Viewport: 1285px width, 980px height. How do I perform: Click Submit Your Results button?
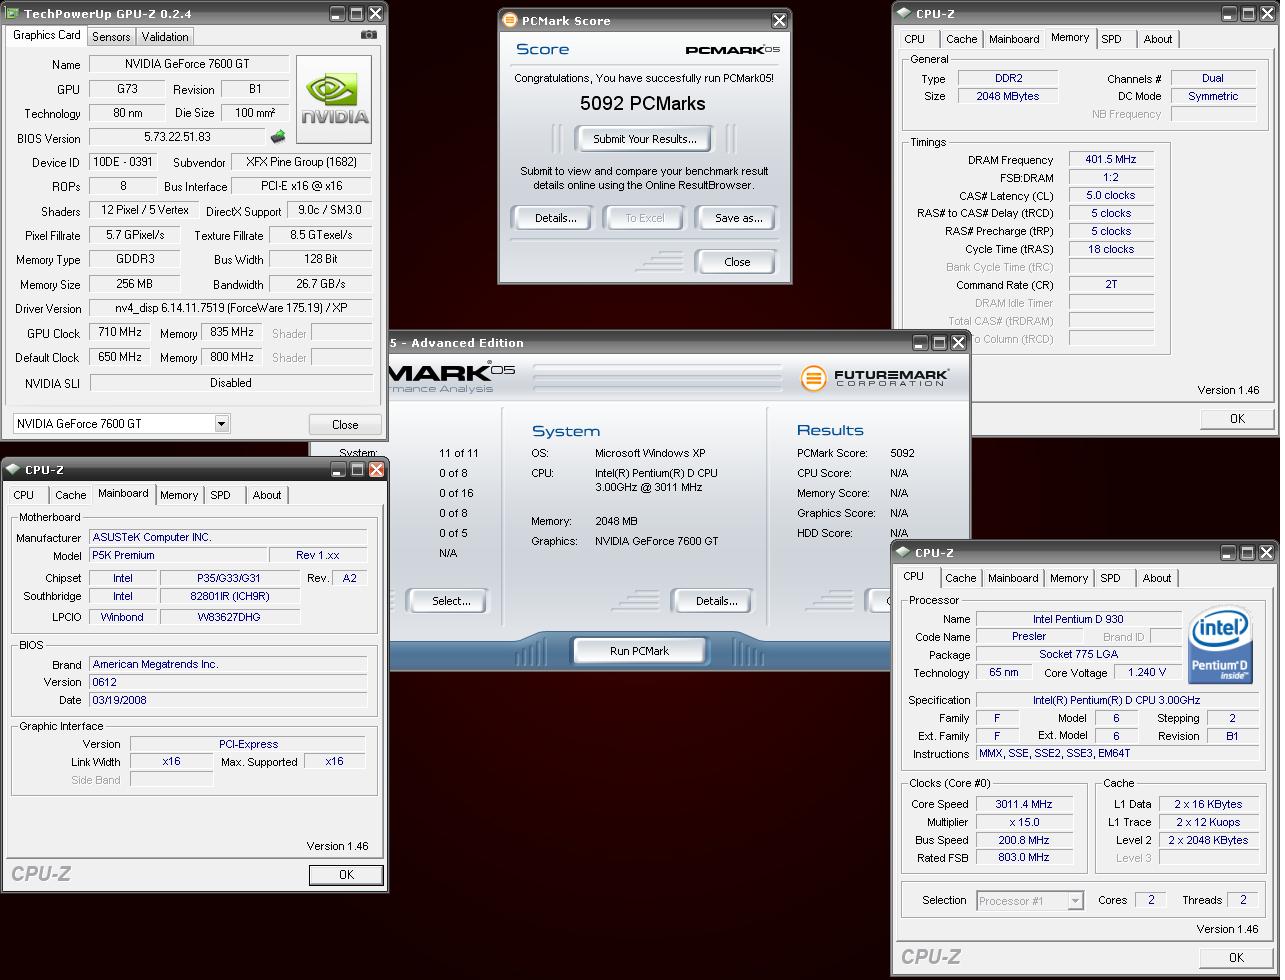point(645,139)
